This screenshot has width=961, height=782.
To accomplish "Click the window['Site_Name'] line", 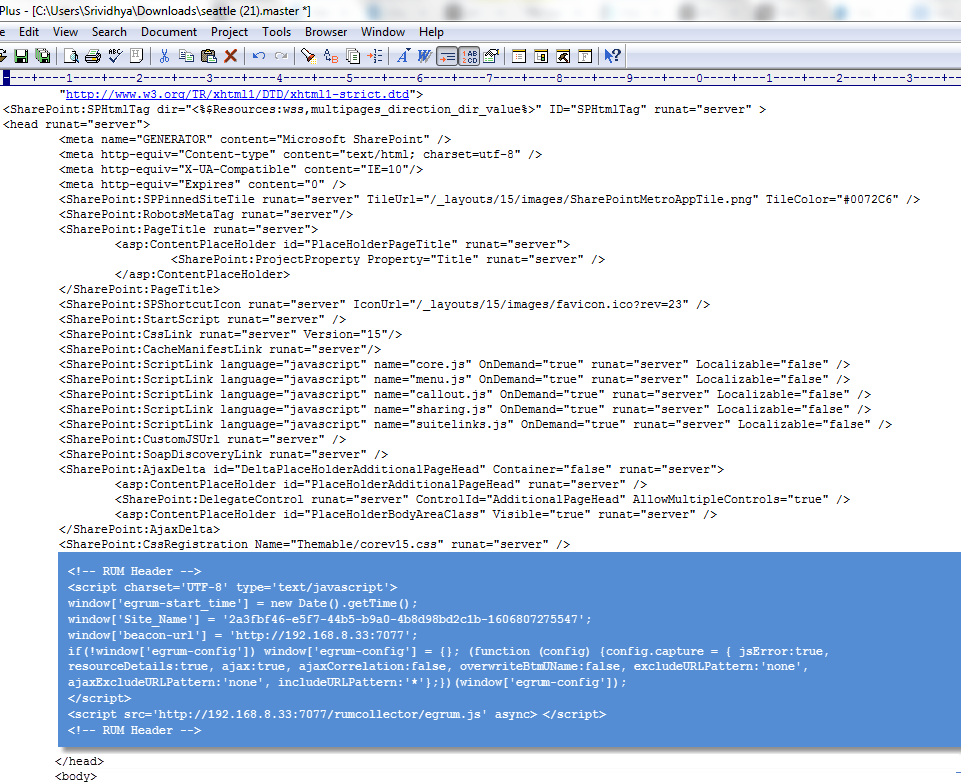I will click(329, 619).
